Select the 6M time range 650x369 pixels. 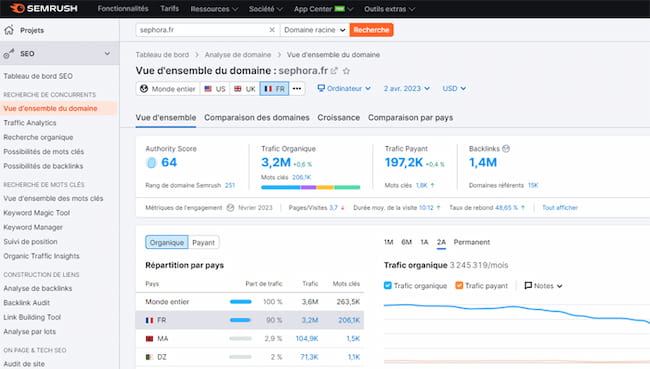coord(407,242)
